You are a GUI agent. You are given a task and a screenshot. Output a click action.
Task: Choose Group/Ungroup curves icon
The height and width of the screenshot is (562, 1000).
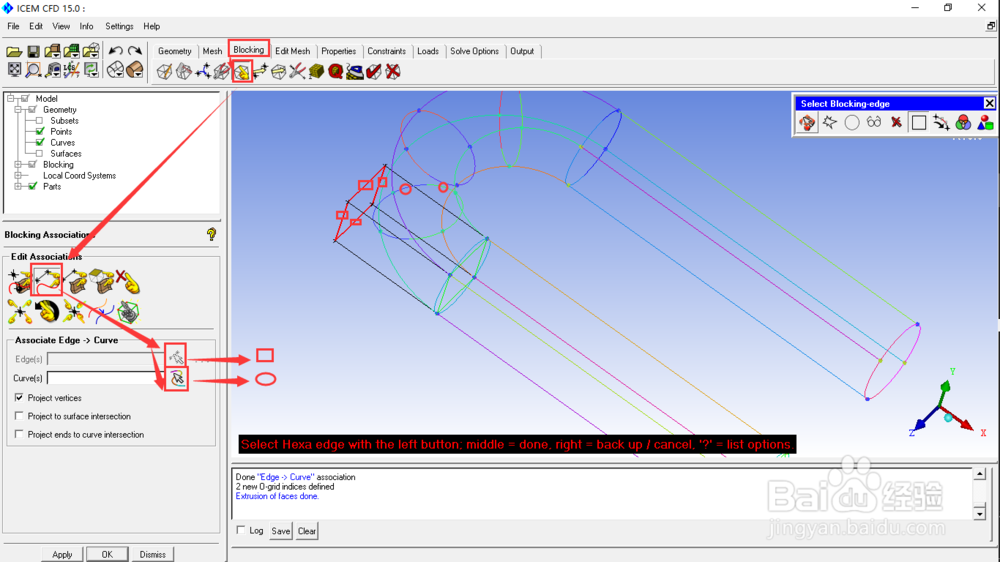click(101, 311)
